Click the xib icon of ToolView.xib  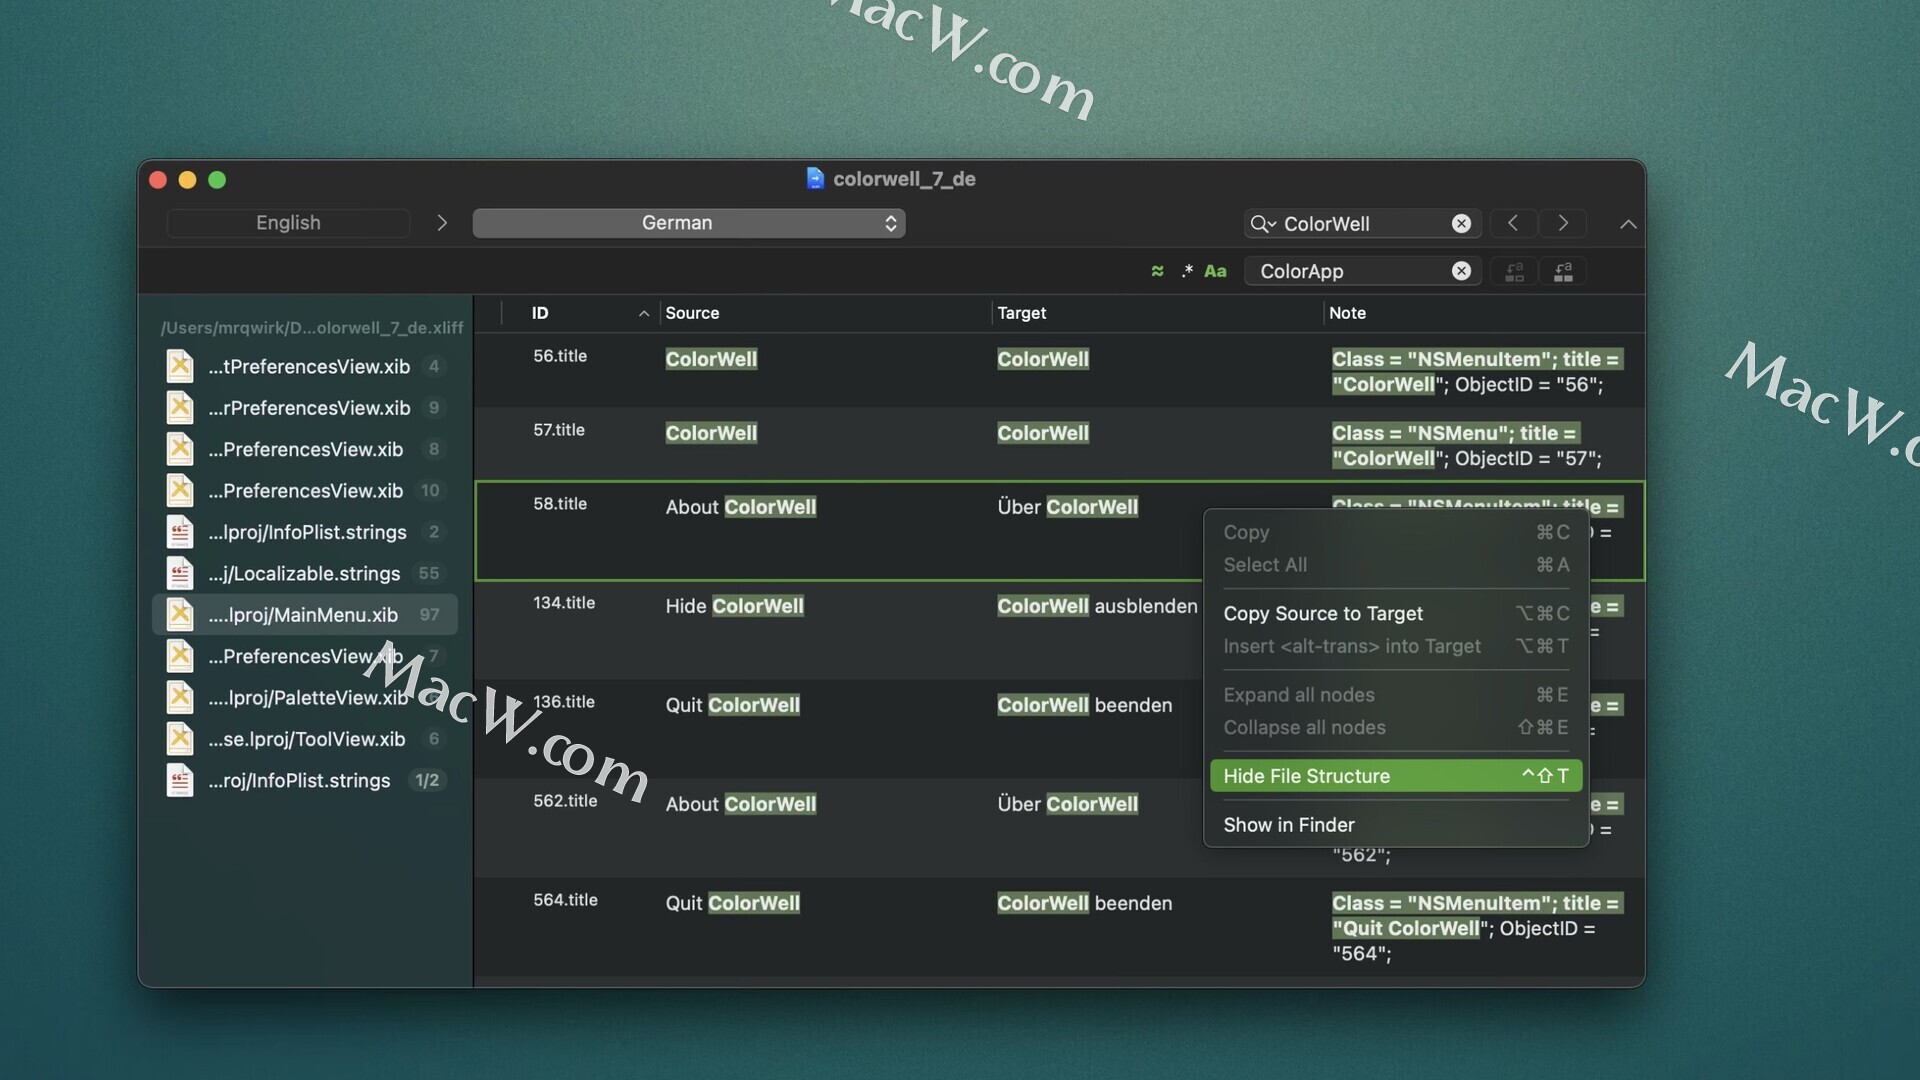pos(180,738)
